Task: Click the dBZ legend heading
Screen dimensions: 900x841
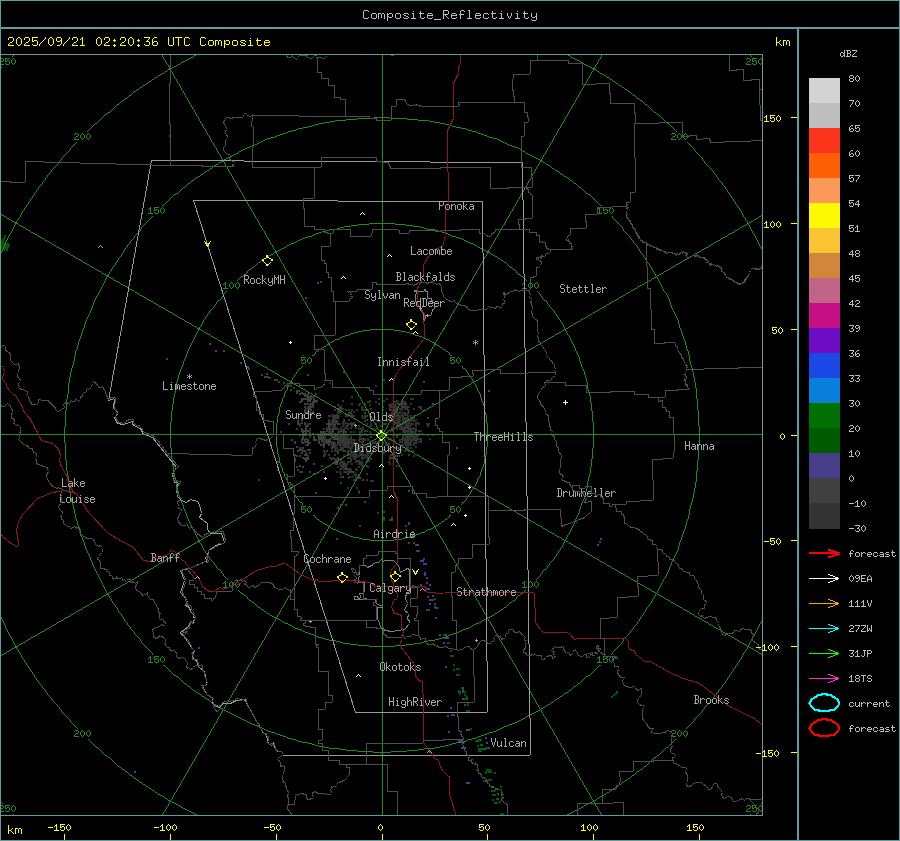Action: (848, 53)
